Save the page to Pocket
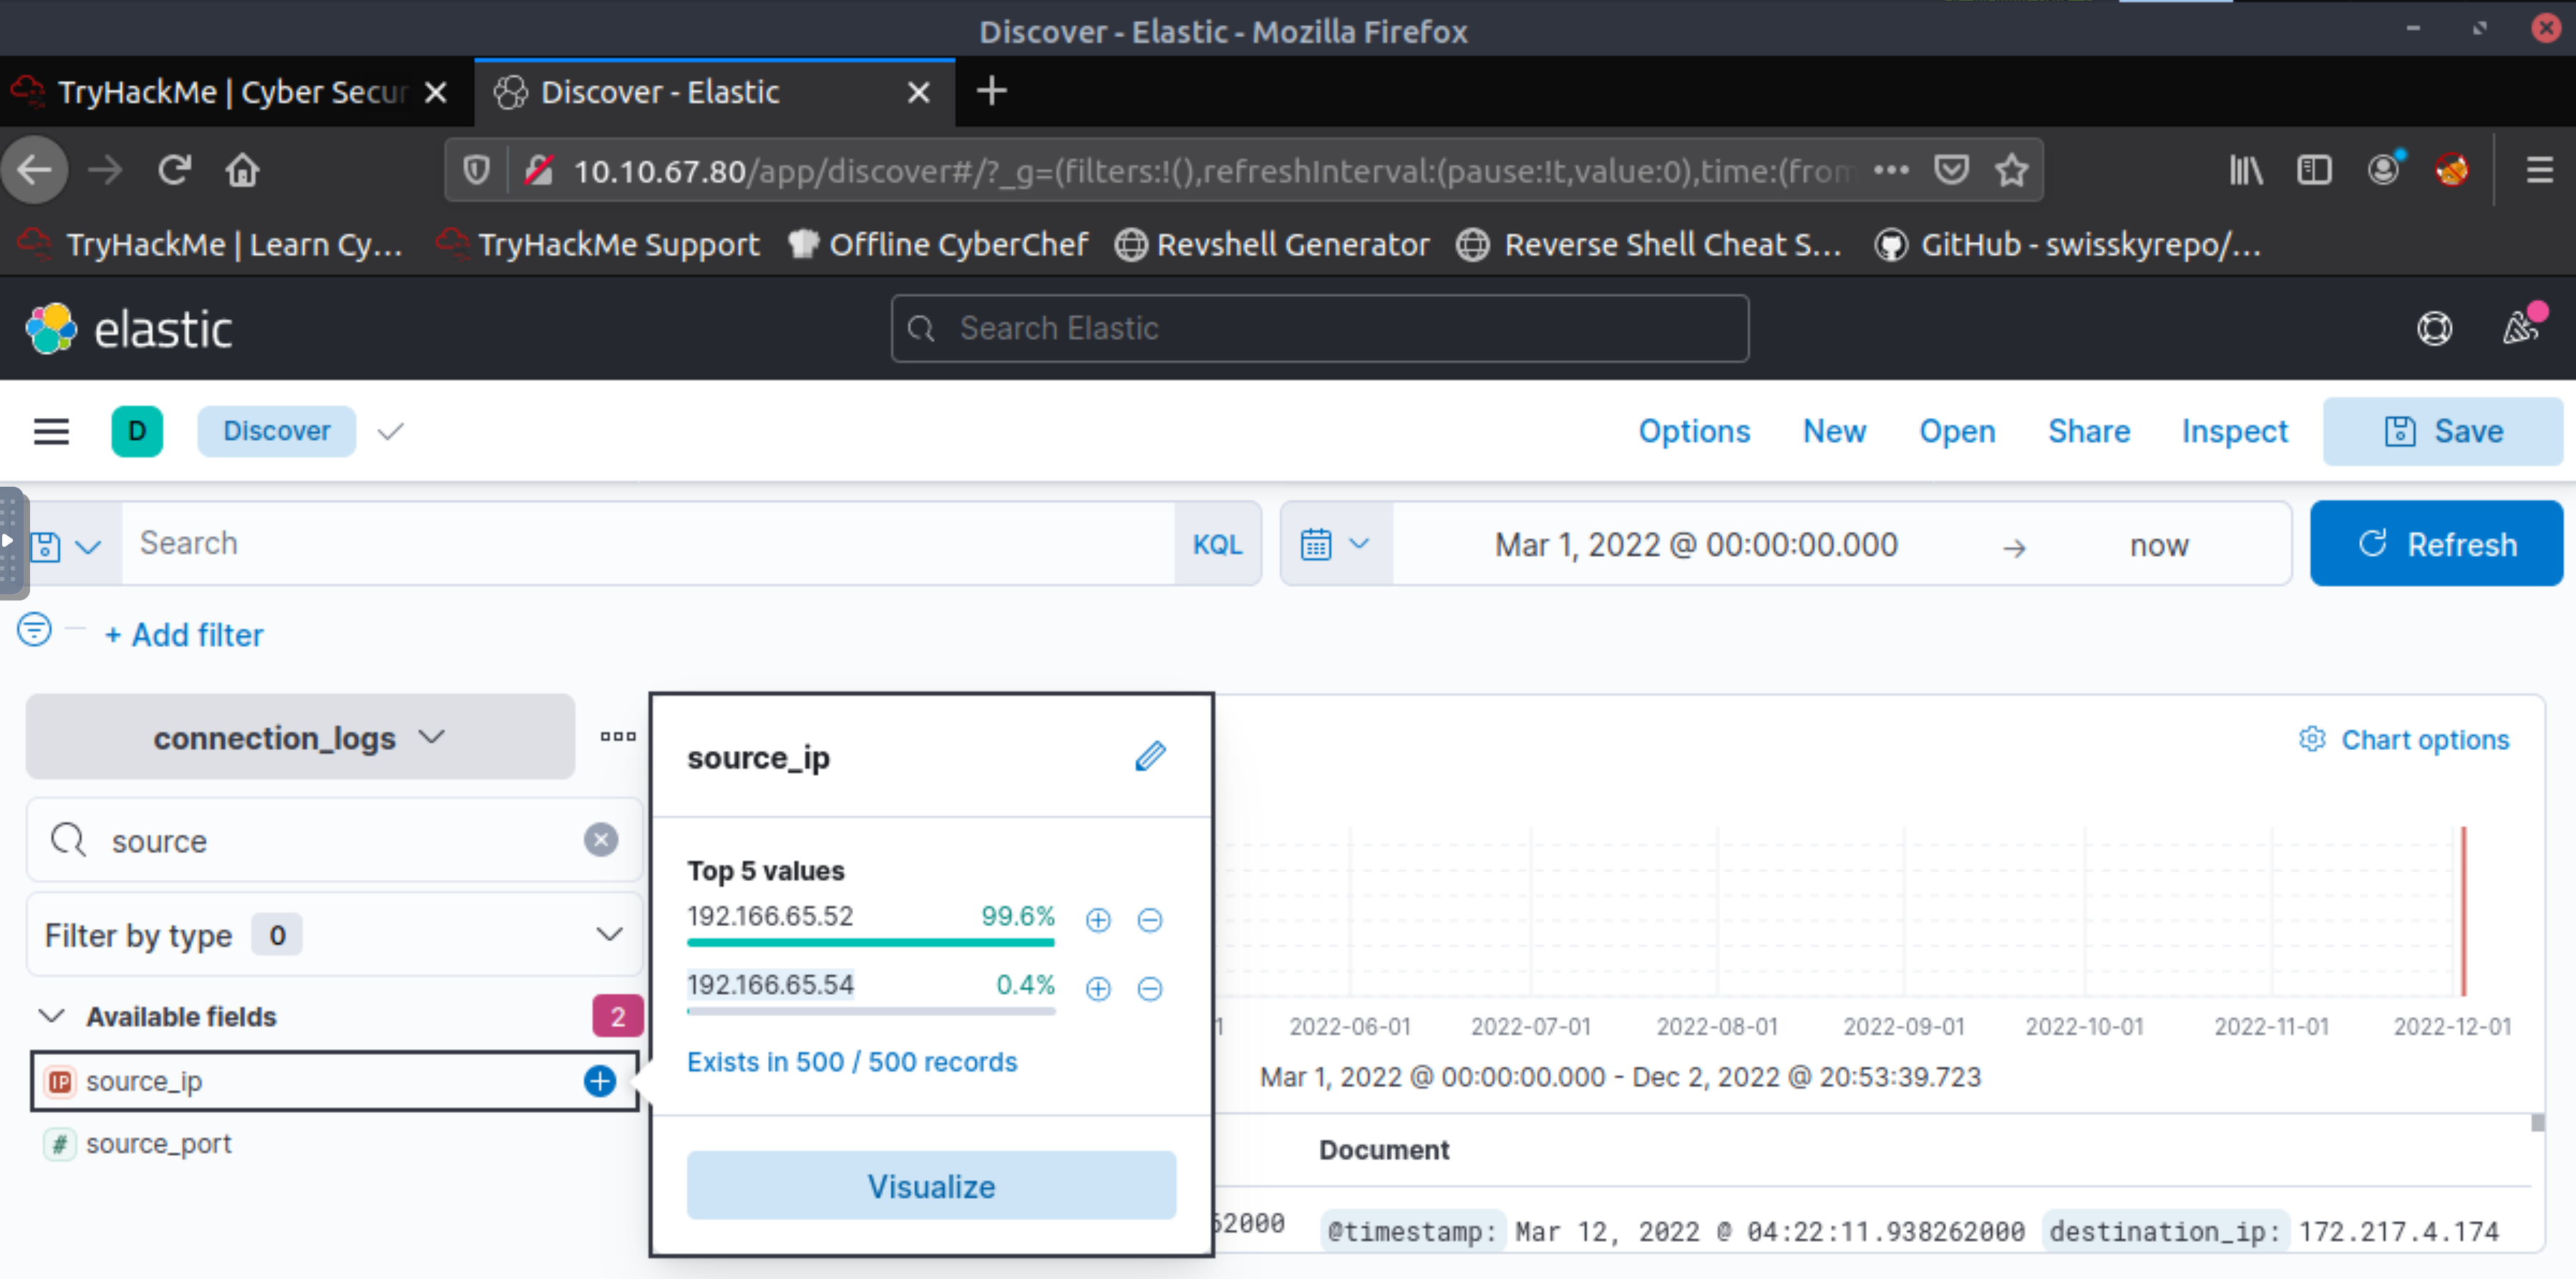Viewport: 2576px width, 1279px height. (1951, 170)
